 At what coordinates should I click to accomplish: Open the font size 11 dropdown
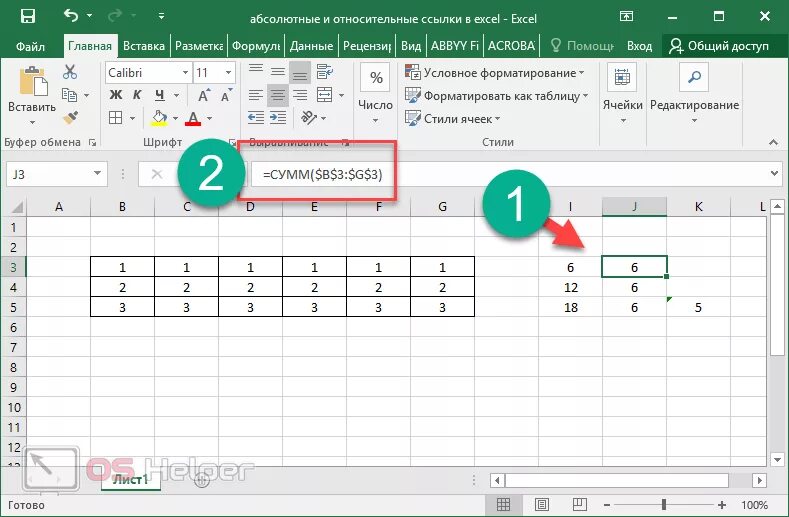tap(228, 73)
